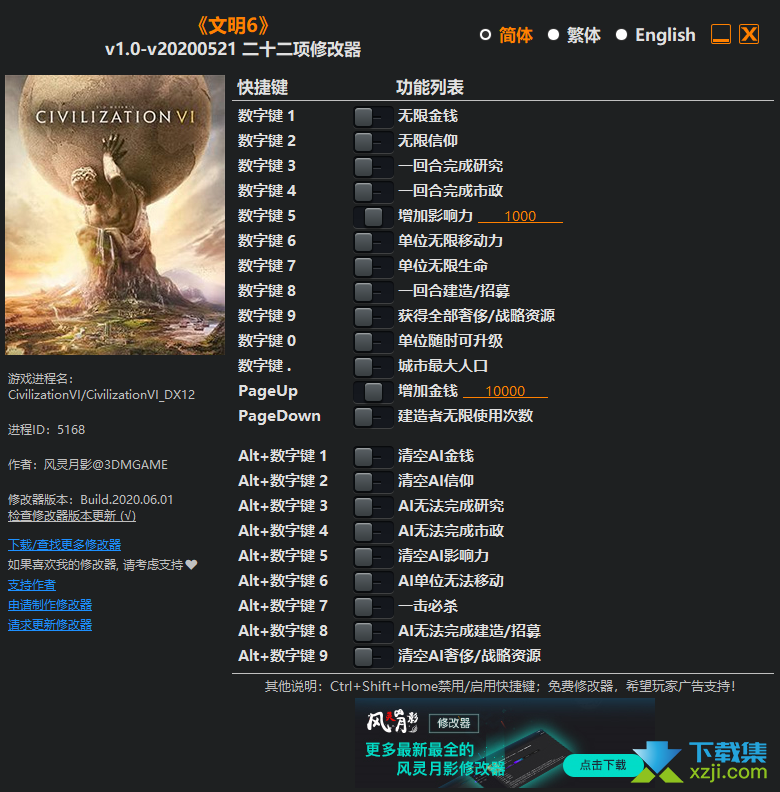This screenshot has width=780, height=792.
Task: Toggle 无限金钱 switch
Action: click(373, 117)
